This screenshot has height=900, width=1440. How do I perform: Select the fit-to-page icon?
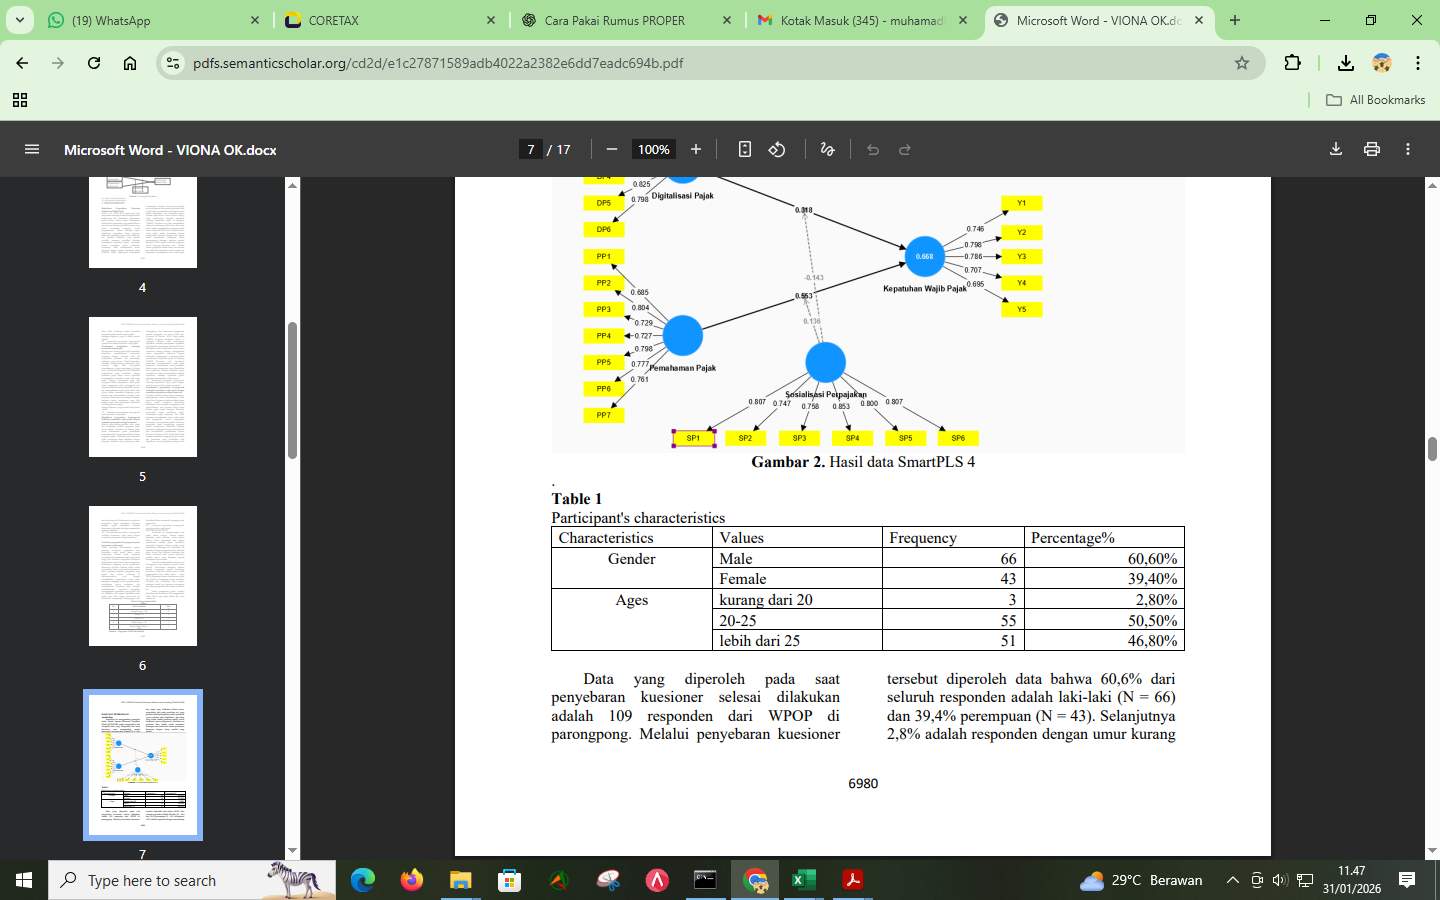744,149
